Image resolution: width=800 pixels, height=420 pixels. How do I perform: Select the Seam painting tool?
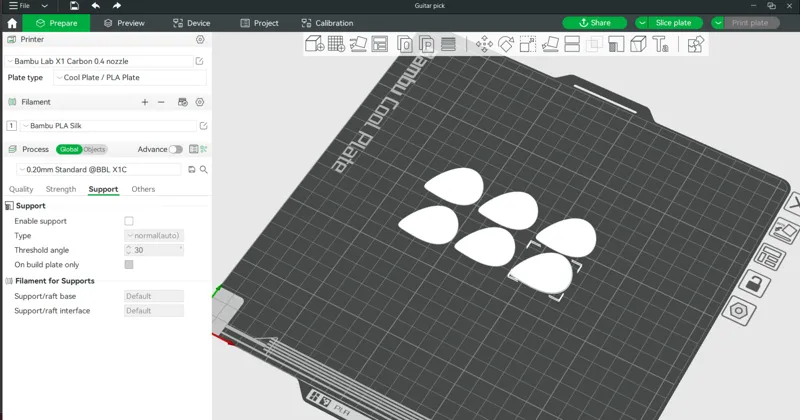(638, 44)
